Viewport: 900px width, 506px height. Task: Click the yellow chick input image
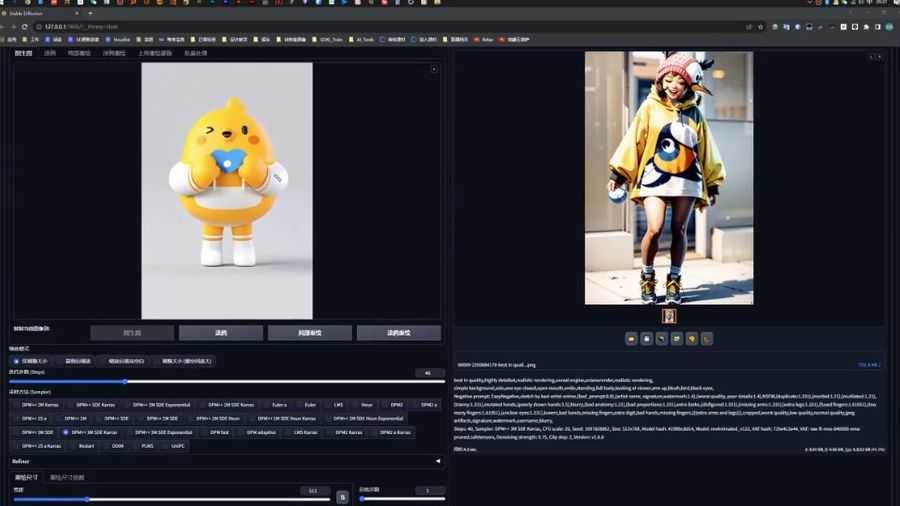[227, 190]
